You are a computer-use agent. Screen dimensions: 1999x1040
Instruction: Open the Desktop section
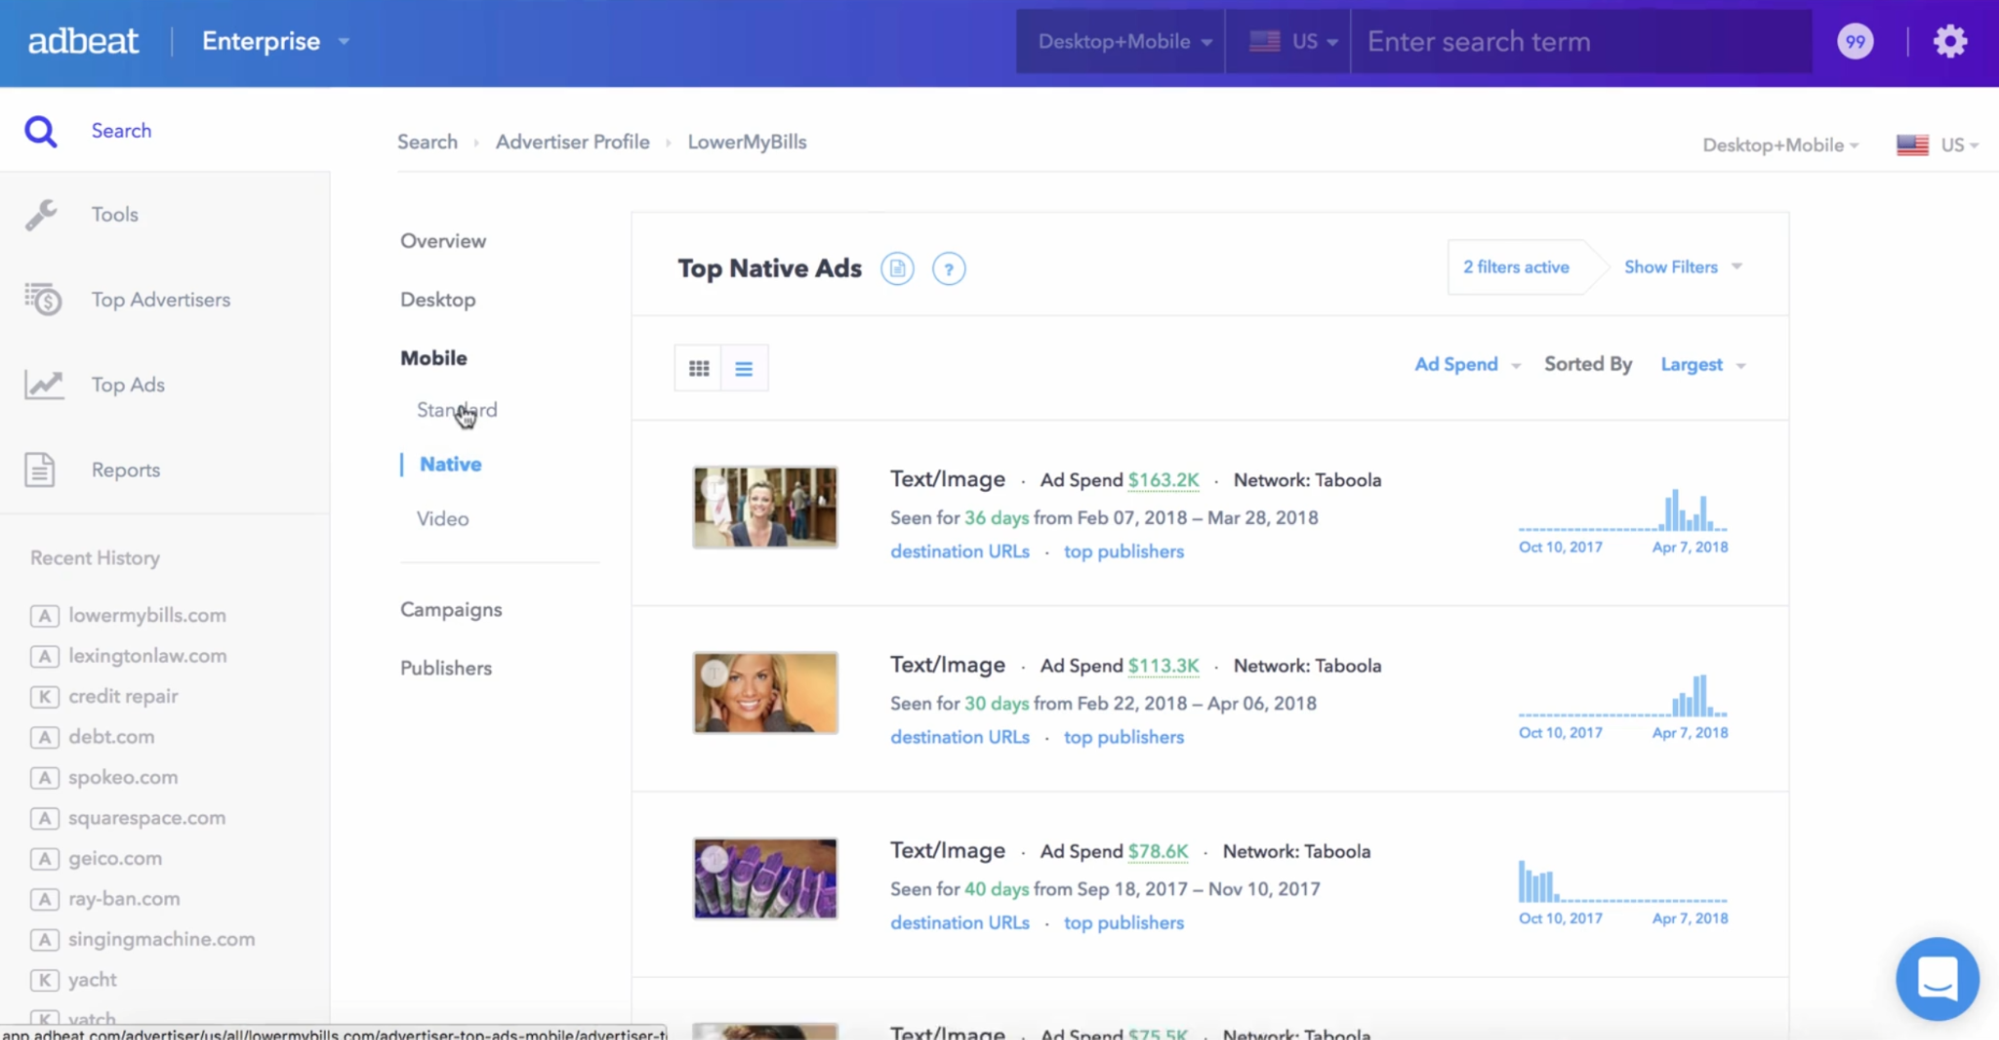pos(438,300)
